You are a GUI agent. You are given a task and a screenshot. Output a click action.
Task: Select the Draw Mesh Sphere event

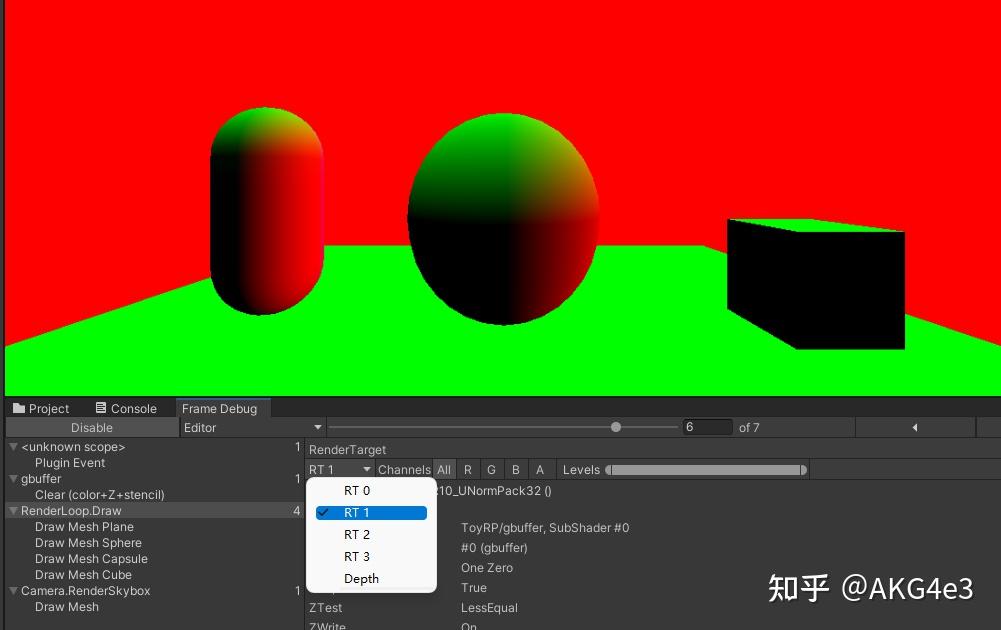[88, 543]
